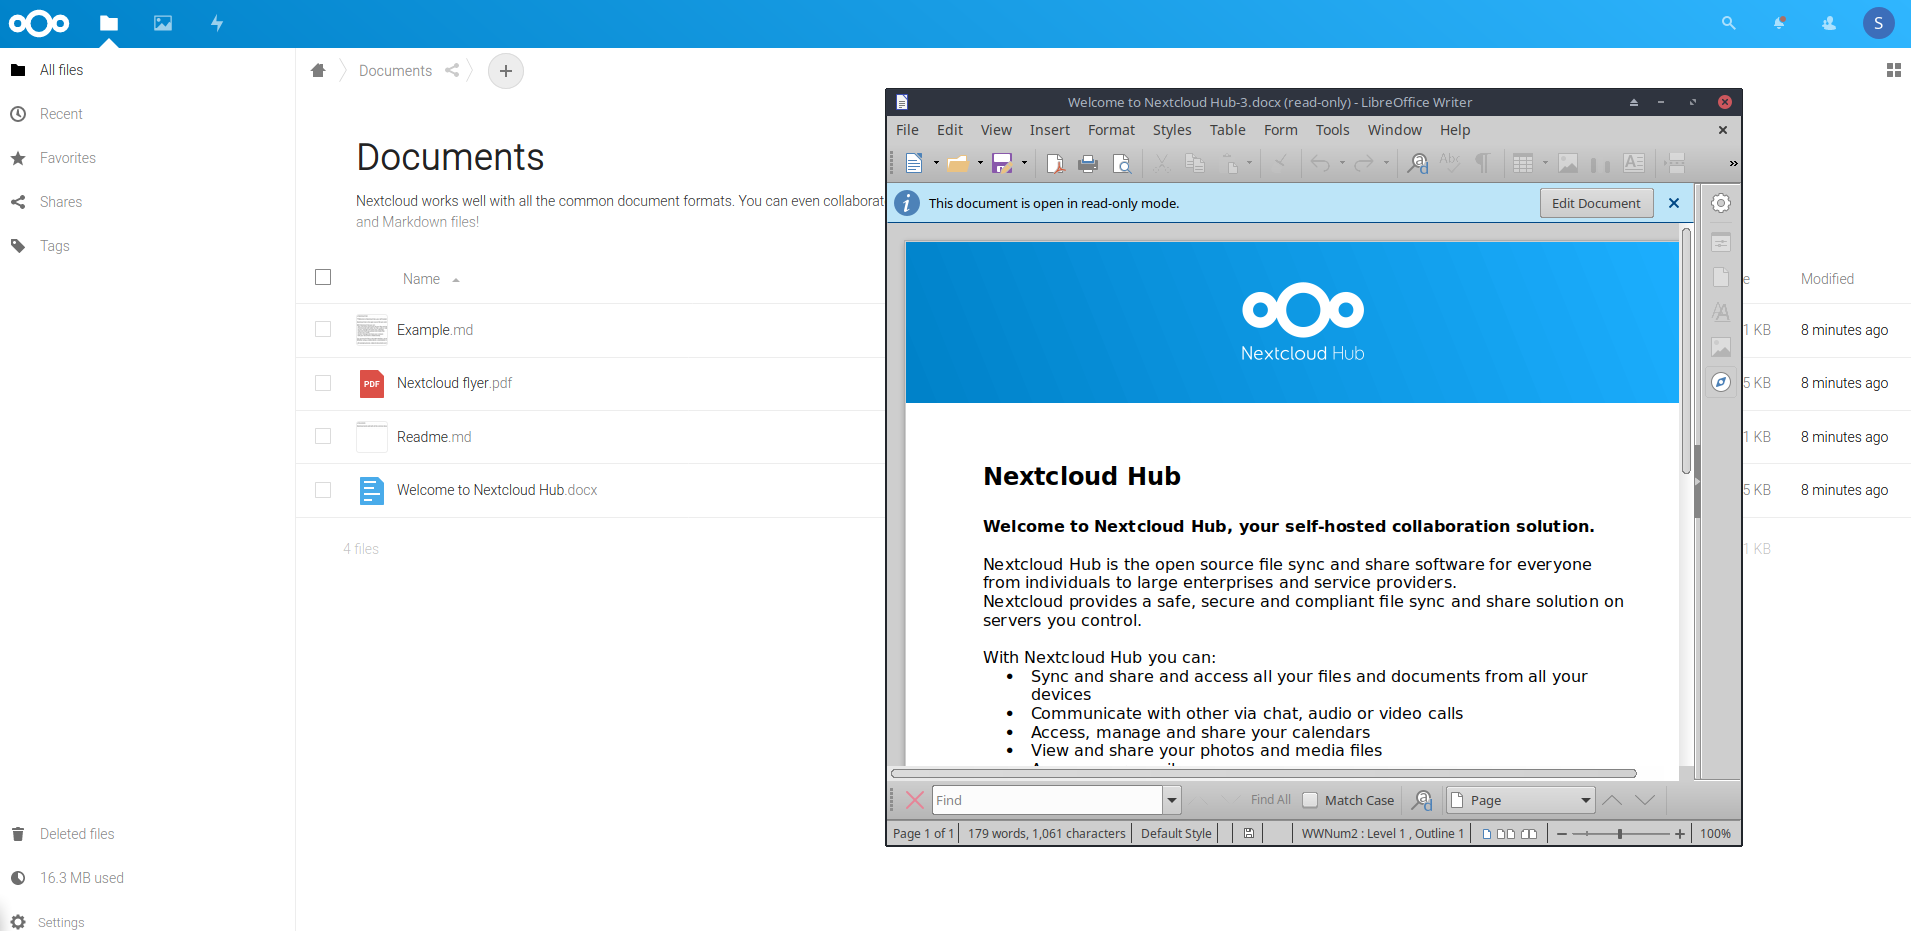Open Nextcloud notifications bell
Screen dimensions: 1911x931
click(x=1779, y=23)
